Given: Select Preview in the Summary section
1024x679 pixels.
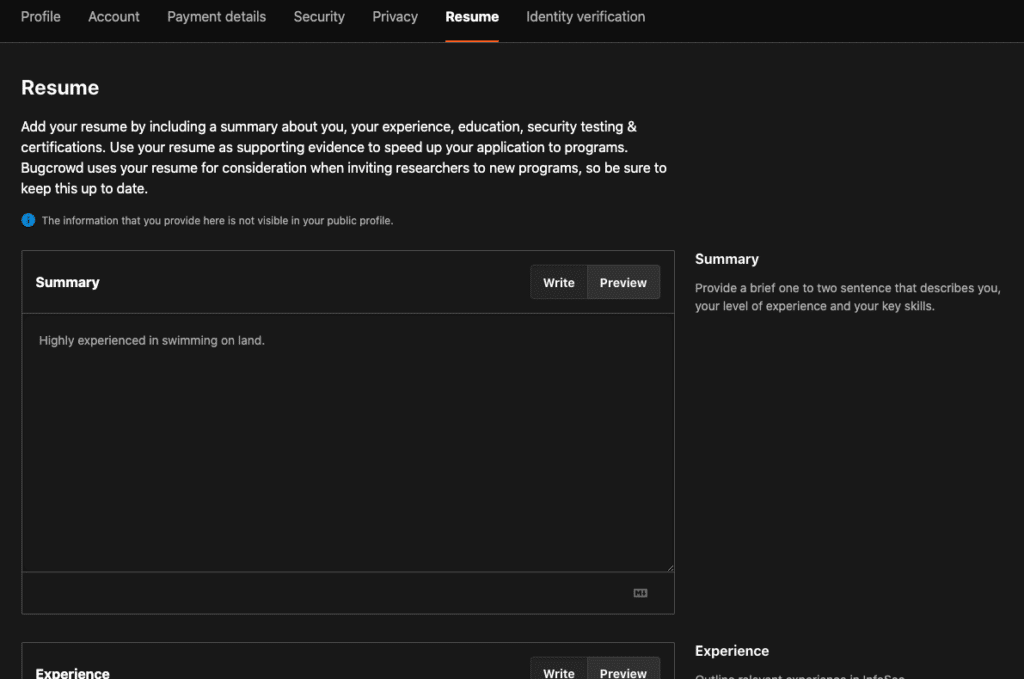Looking at the screenshot, I should pos(623,283).
